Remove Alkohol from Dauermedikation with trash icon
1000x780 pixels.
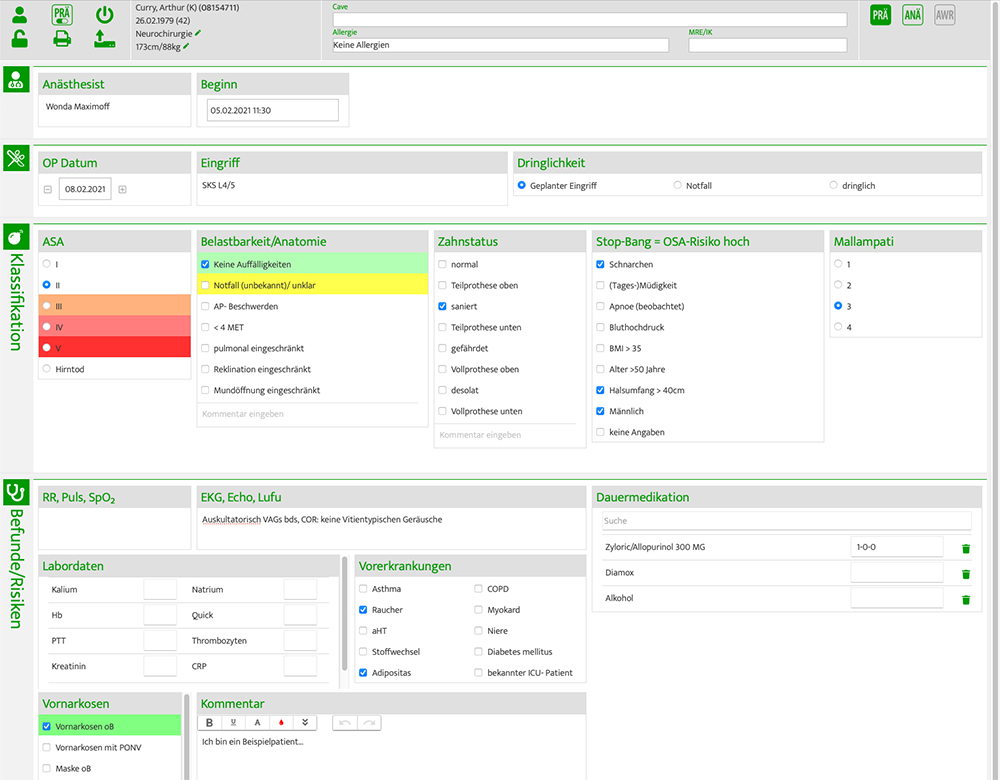[x=966, y=600]
